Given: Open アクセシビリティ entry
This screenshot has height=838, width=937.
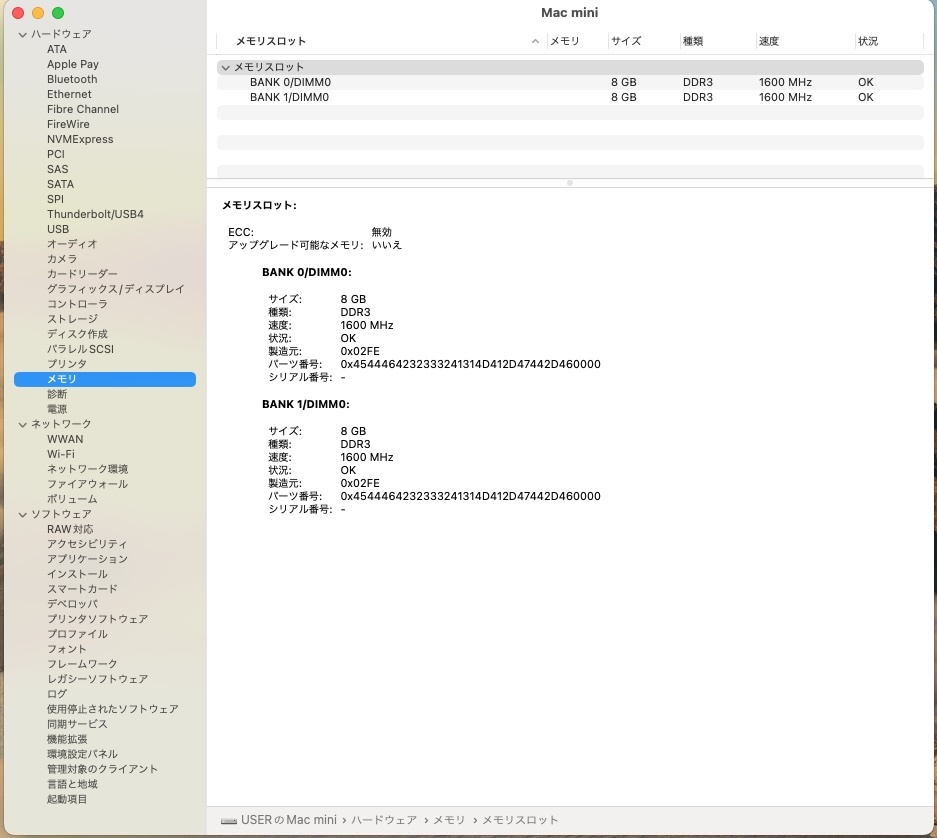Looking at the screenshot, I should 87,544.
